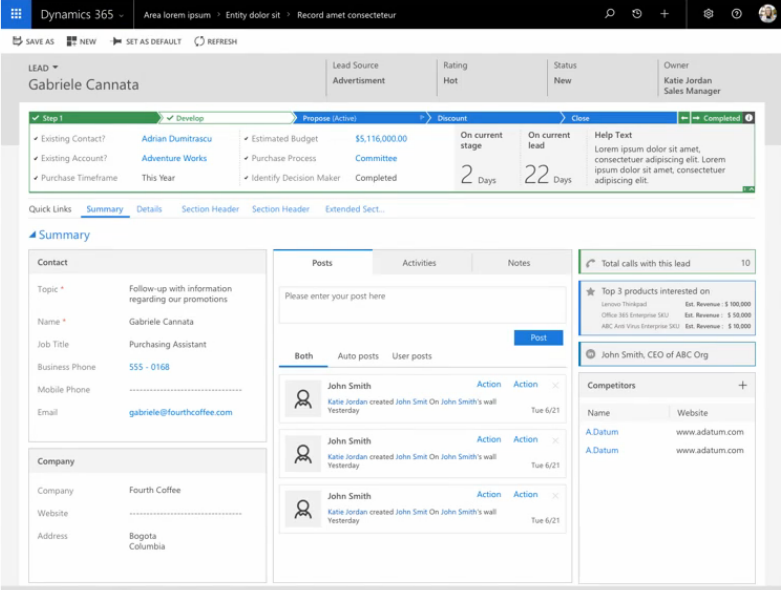Click the Refresh toolbar icon
This screenshot has width=781, height=590.
point(199,41)
